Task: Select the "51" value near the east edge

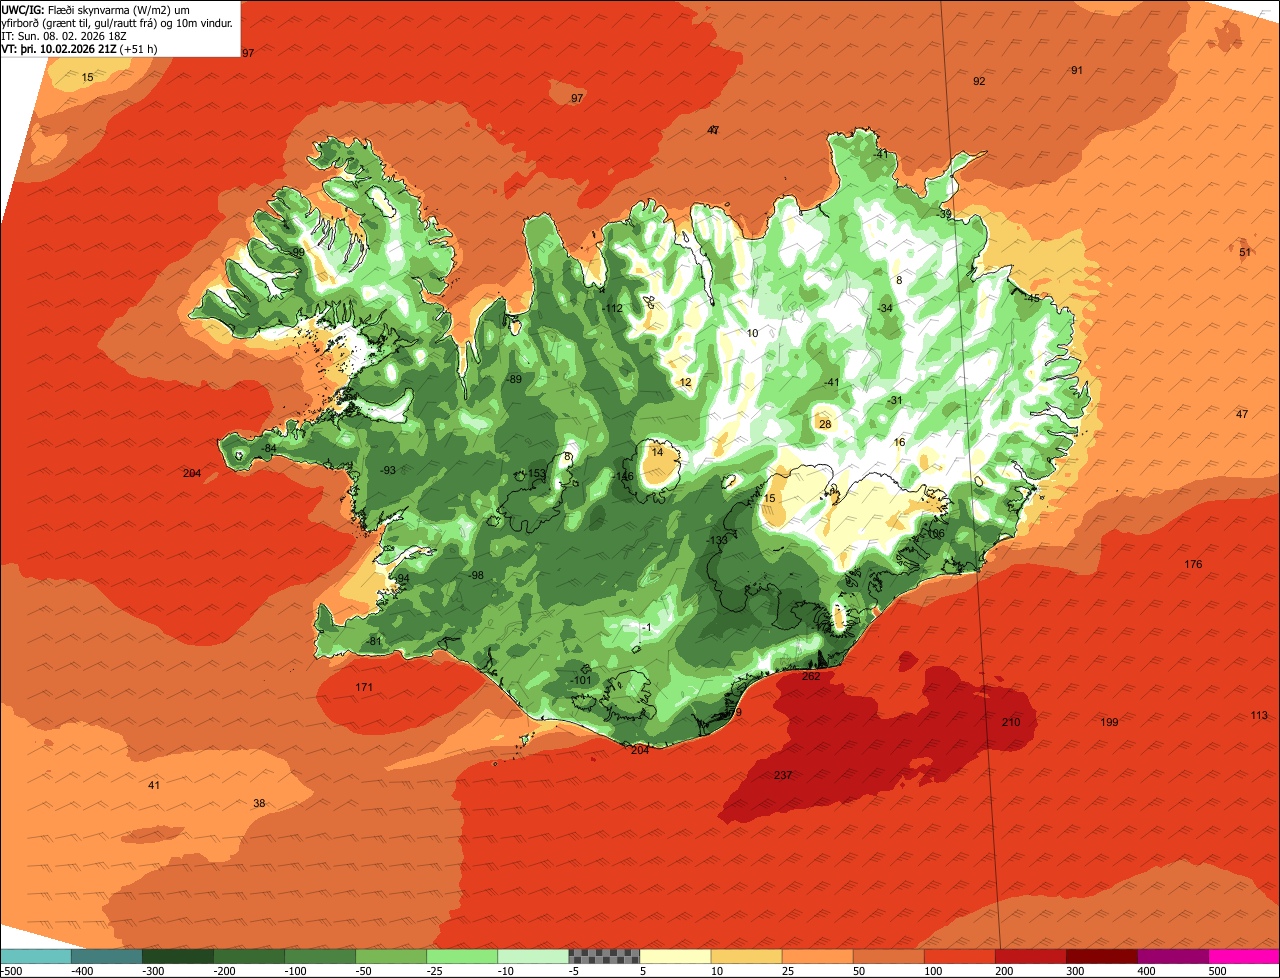Action: pyautogui.click(x=1245, y=252)
